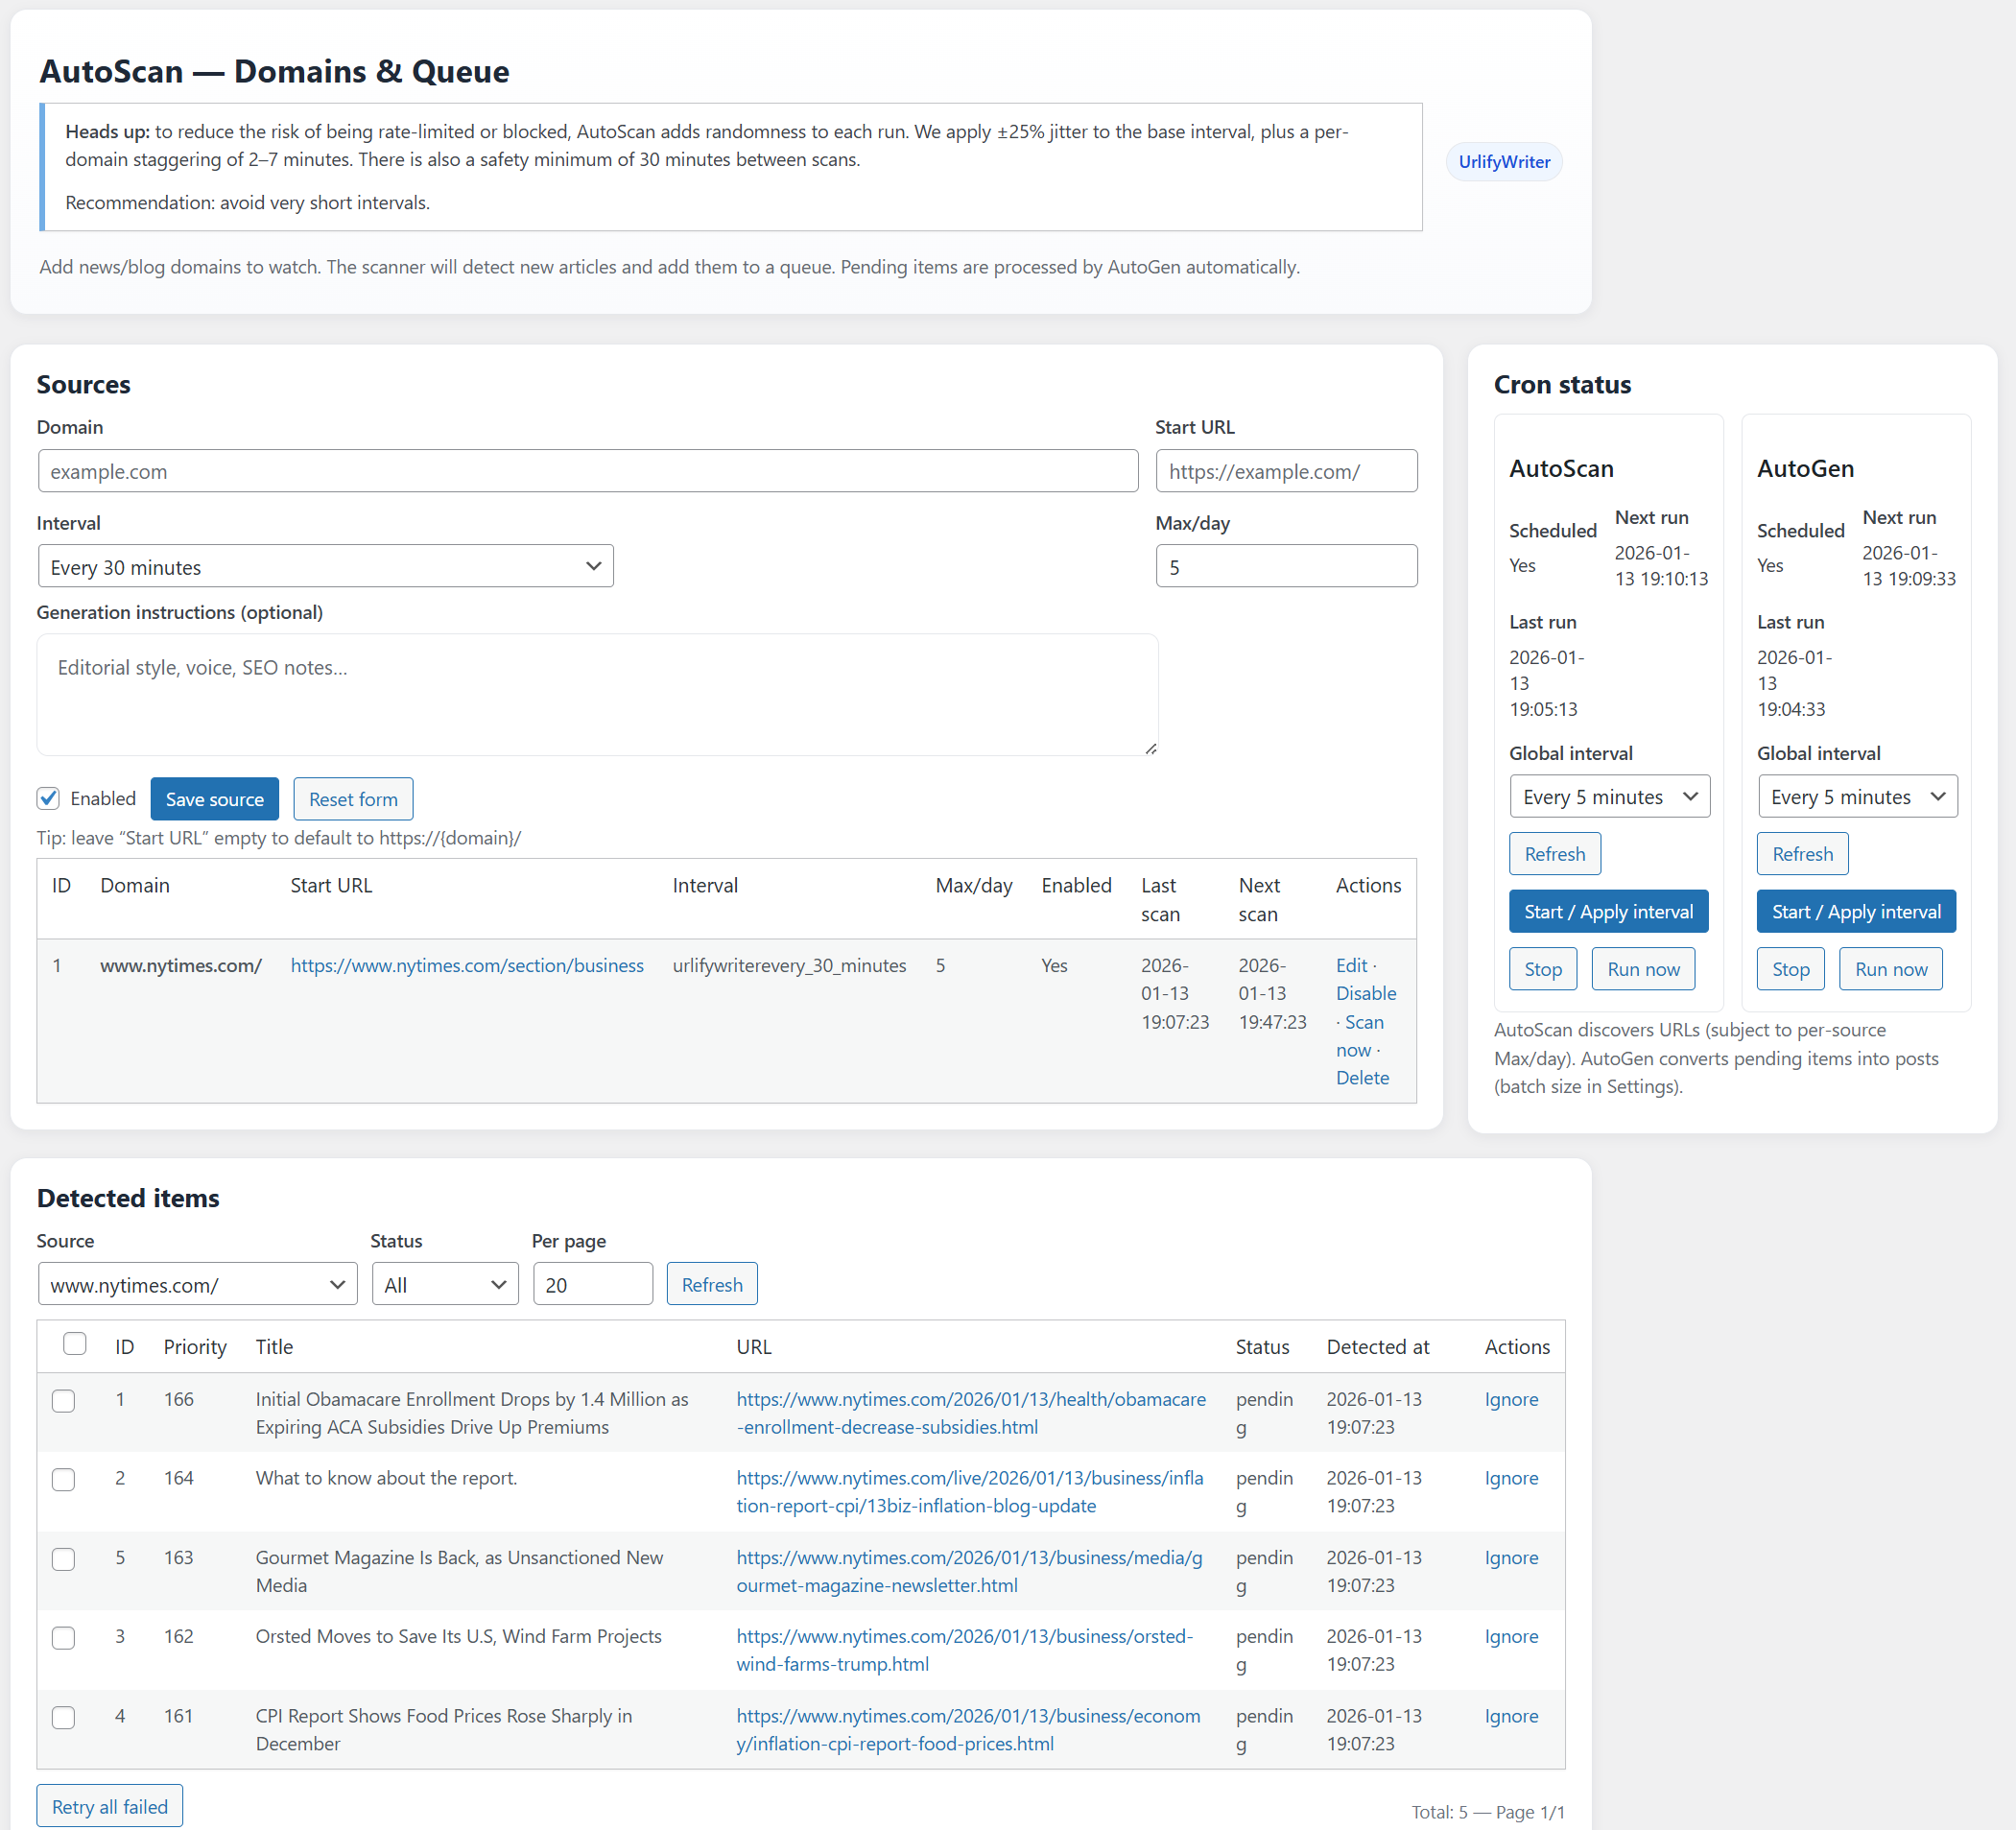Open the AutoGen Global interval dropdown

tap(1856, 796)
